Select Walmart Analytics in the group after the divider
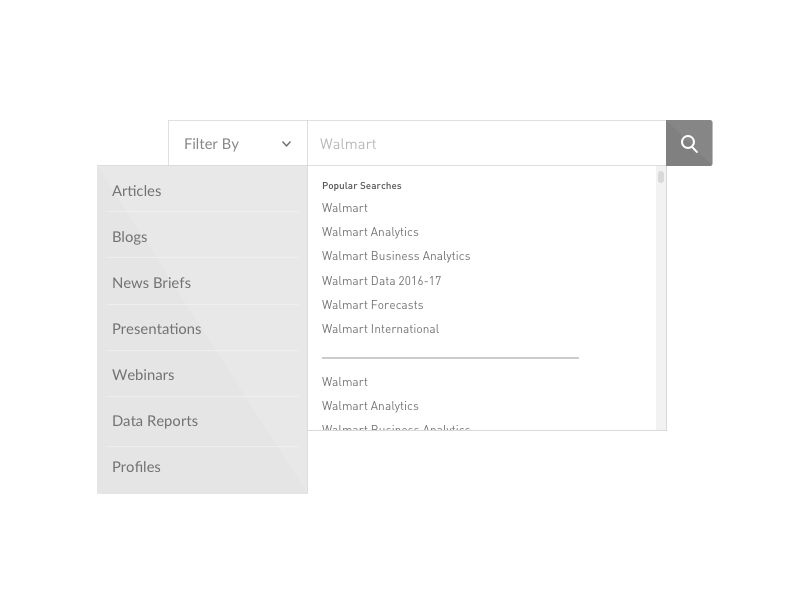 tap(370, 406)
